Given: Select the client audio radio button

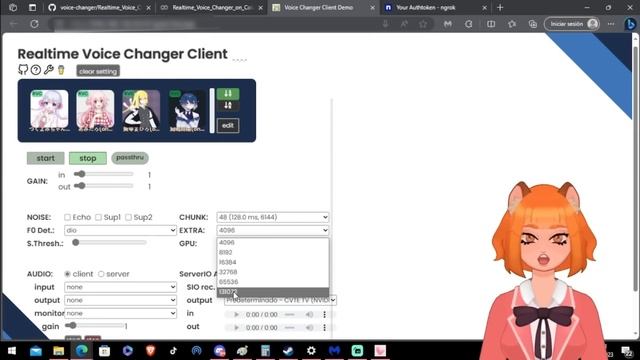Looking at the screenshot, I should [x=67, y=274].
